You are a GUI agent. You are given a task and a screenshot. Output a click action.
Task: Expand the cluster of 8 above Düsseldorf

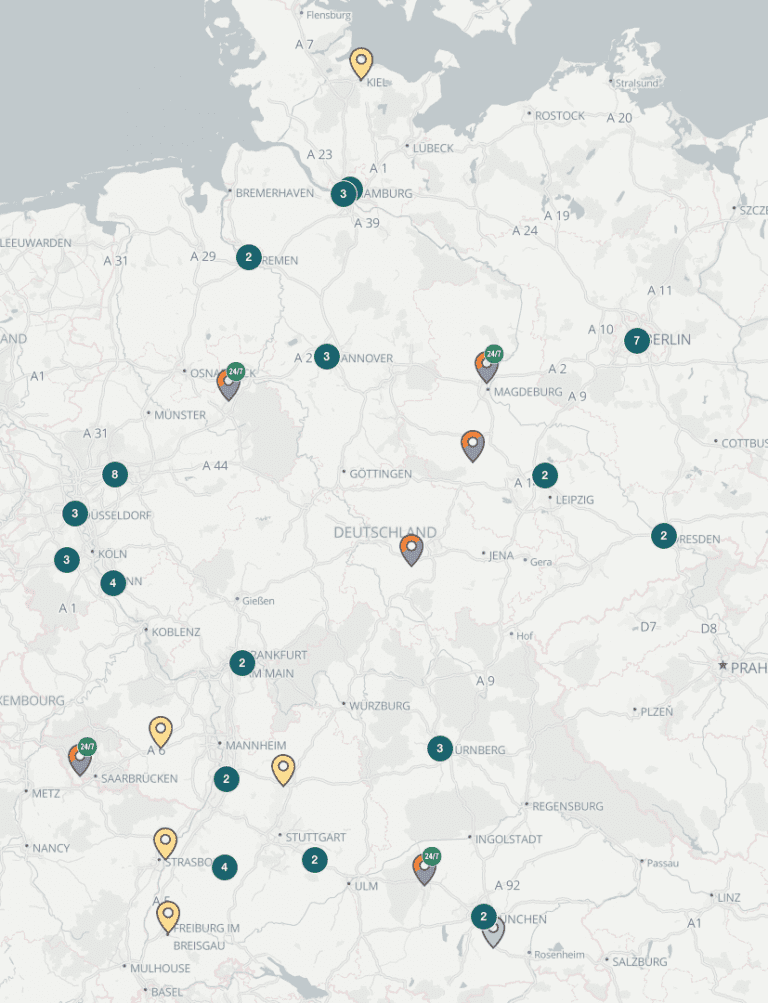coord(115,474)
